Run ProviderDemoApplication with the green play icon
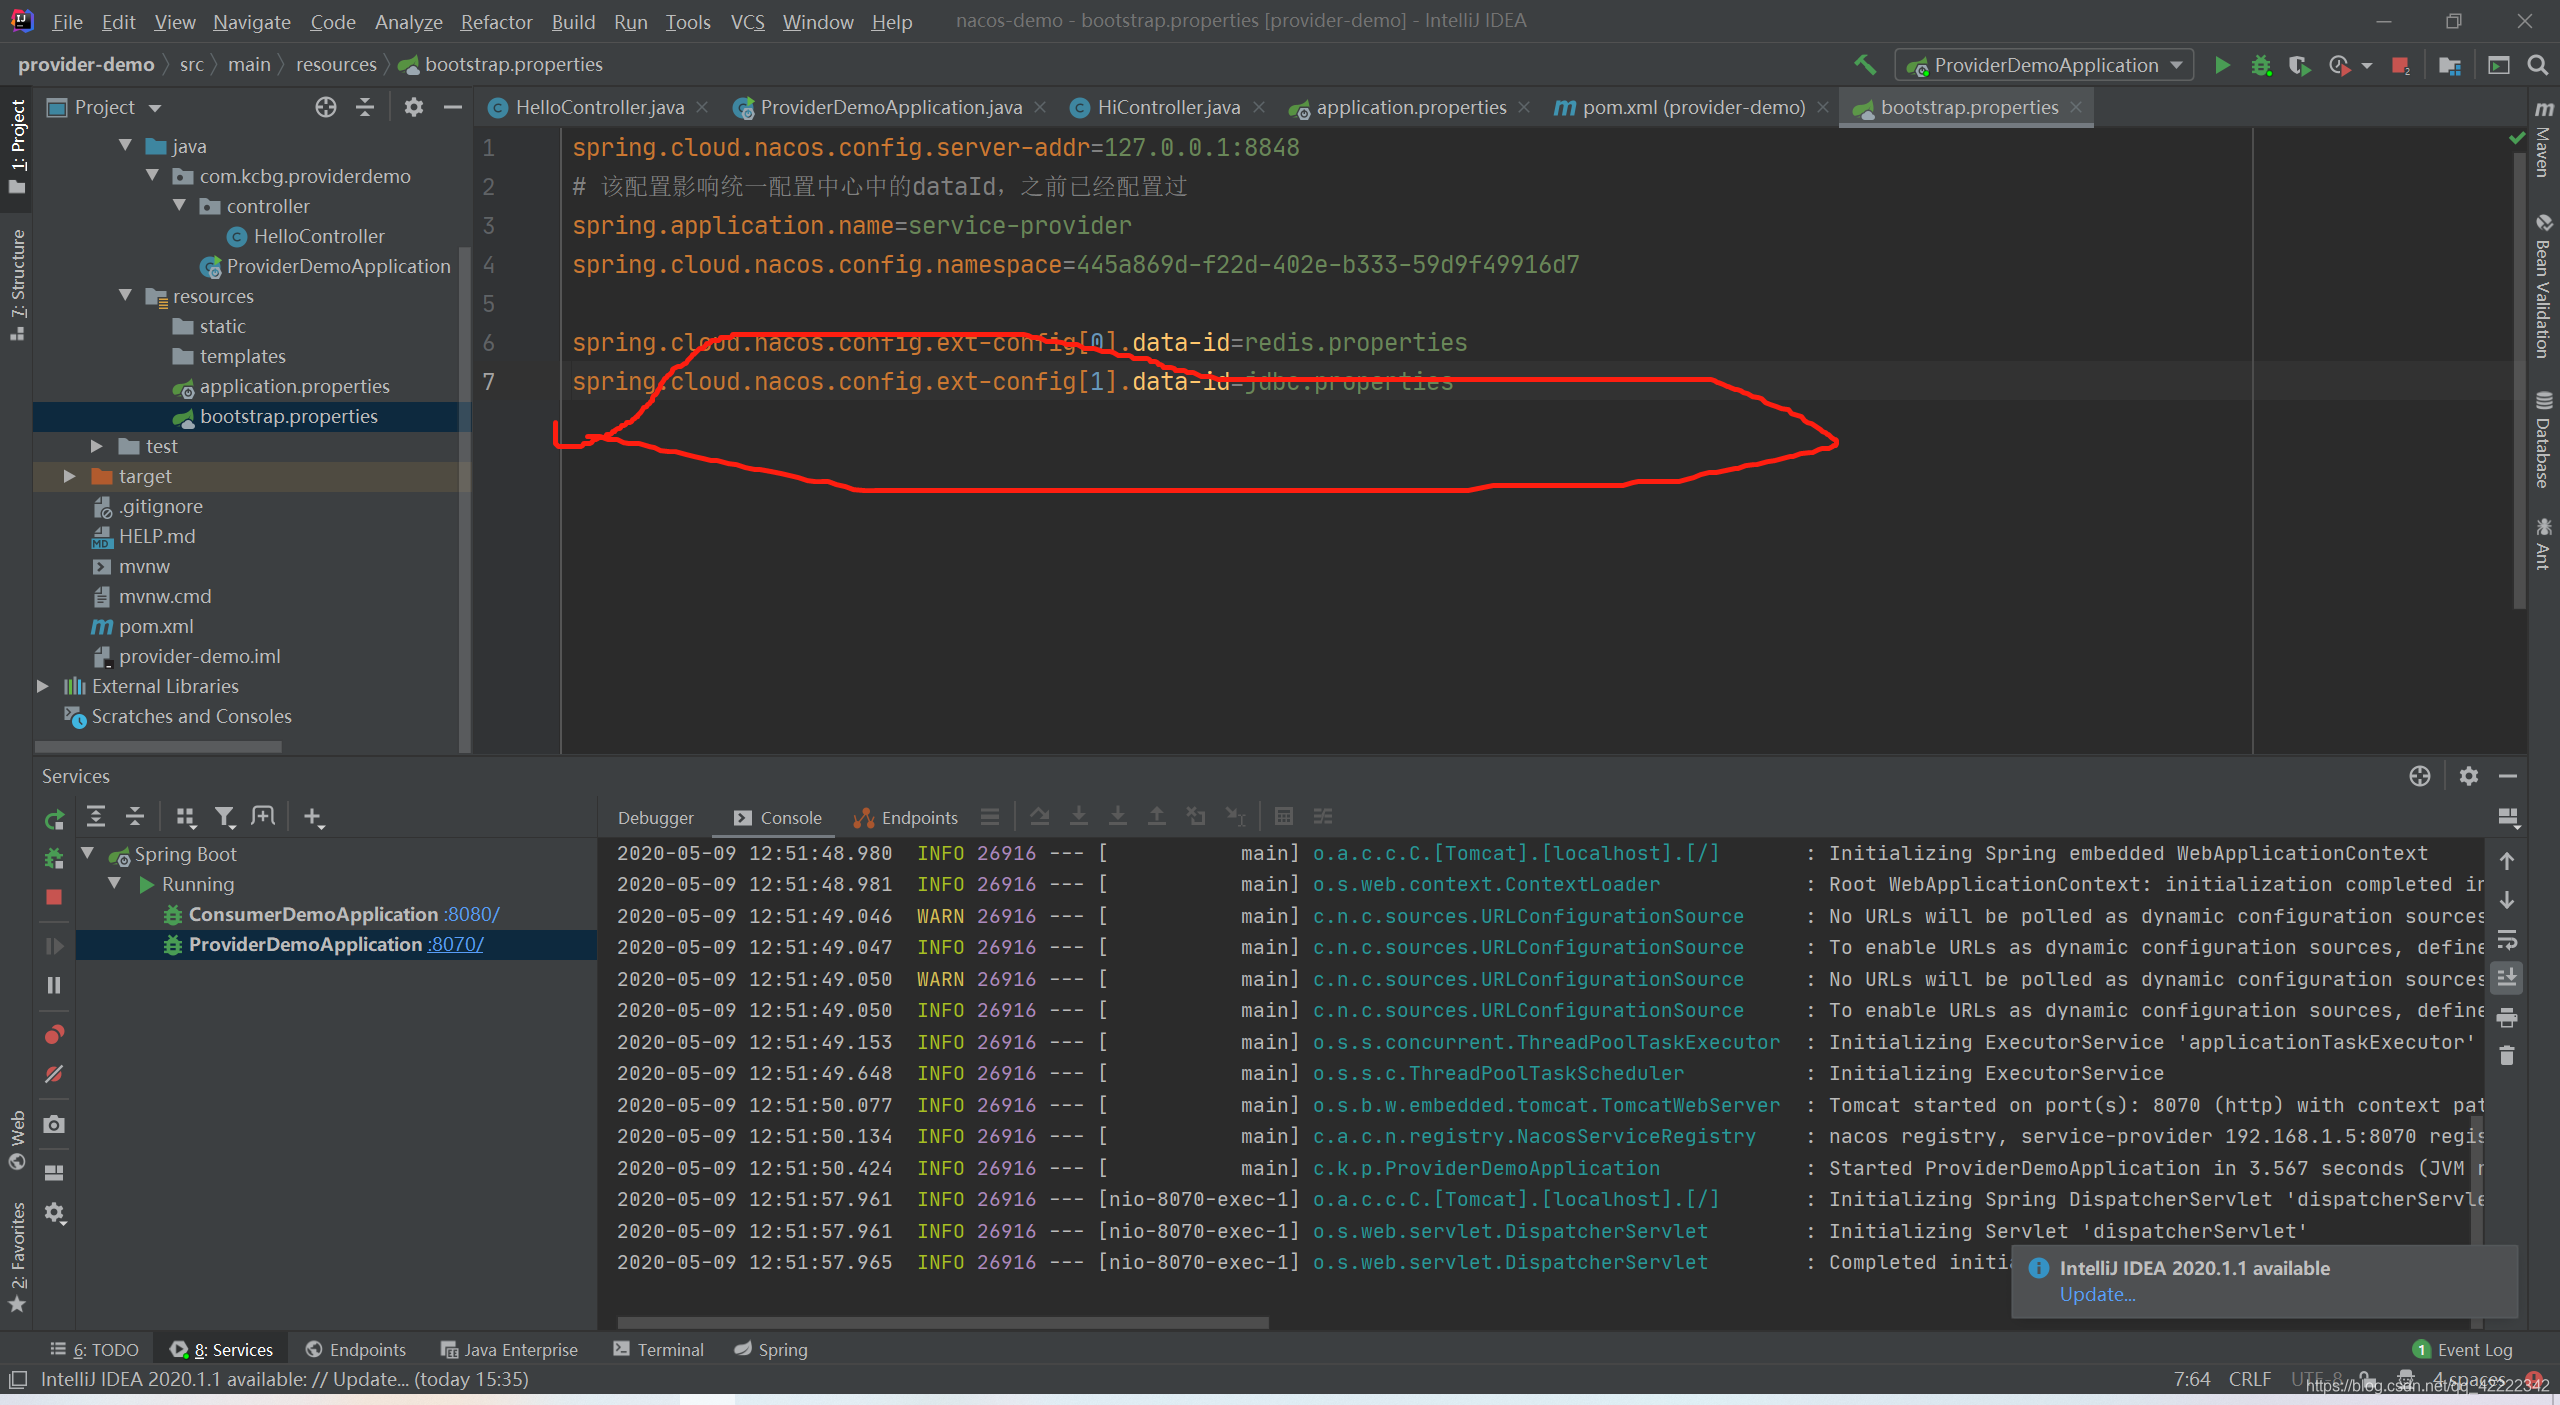Screen dimensions: 2560x1405 [x=2221, y=65]
